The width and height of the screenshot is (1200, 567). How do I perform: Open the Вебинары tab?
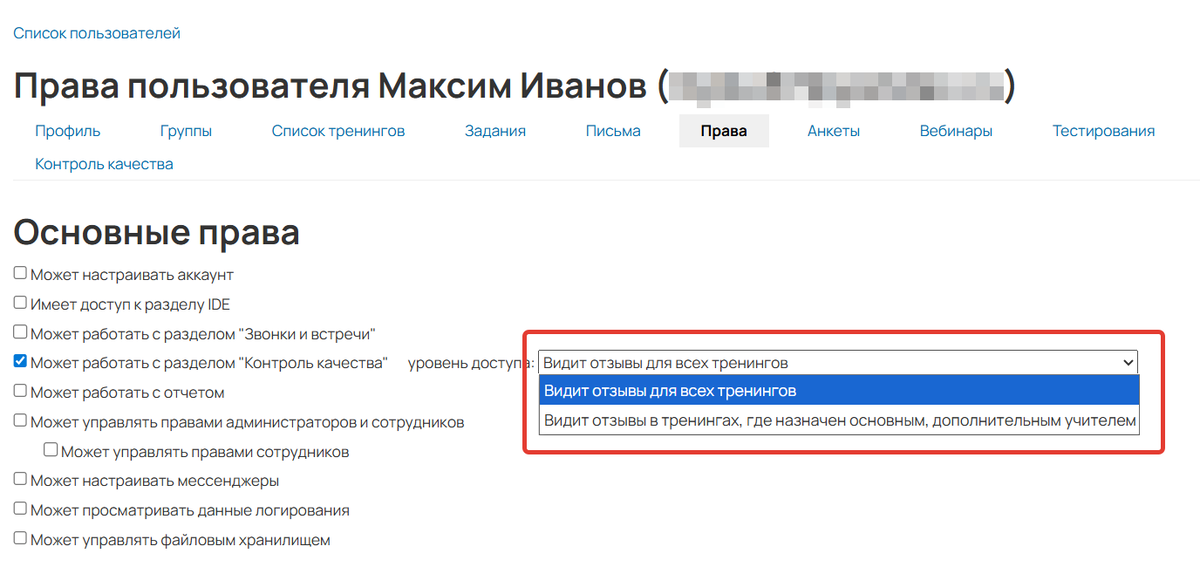coord(956,131)
